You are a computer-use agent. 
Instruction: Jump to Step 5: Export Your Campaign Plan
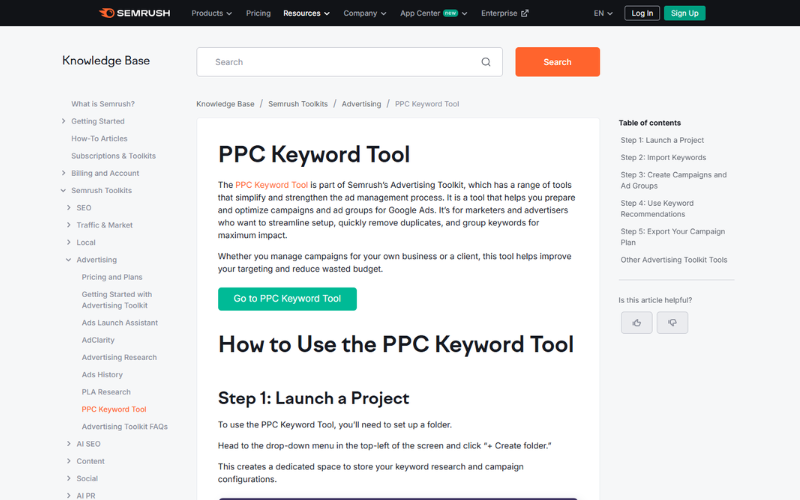[x=672, y=237]
